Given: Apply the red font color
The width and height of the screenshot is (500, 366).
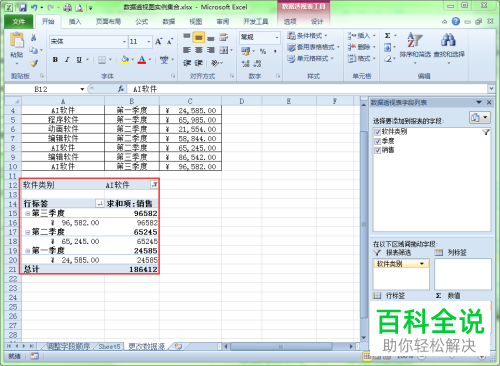Looking at the screenshot, I should [x=142, y=60].
